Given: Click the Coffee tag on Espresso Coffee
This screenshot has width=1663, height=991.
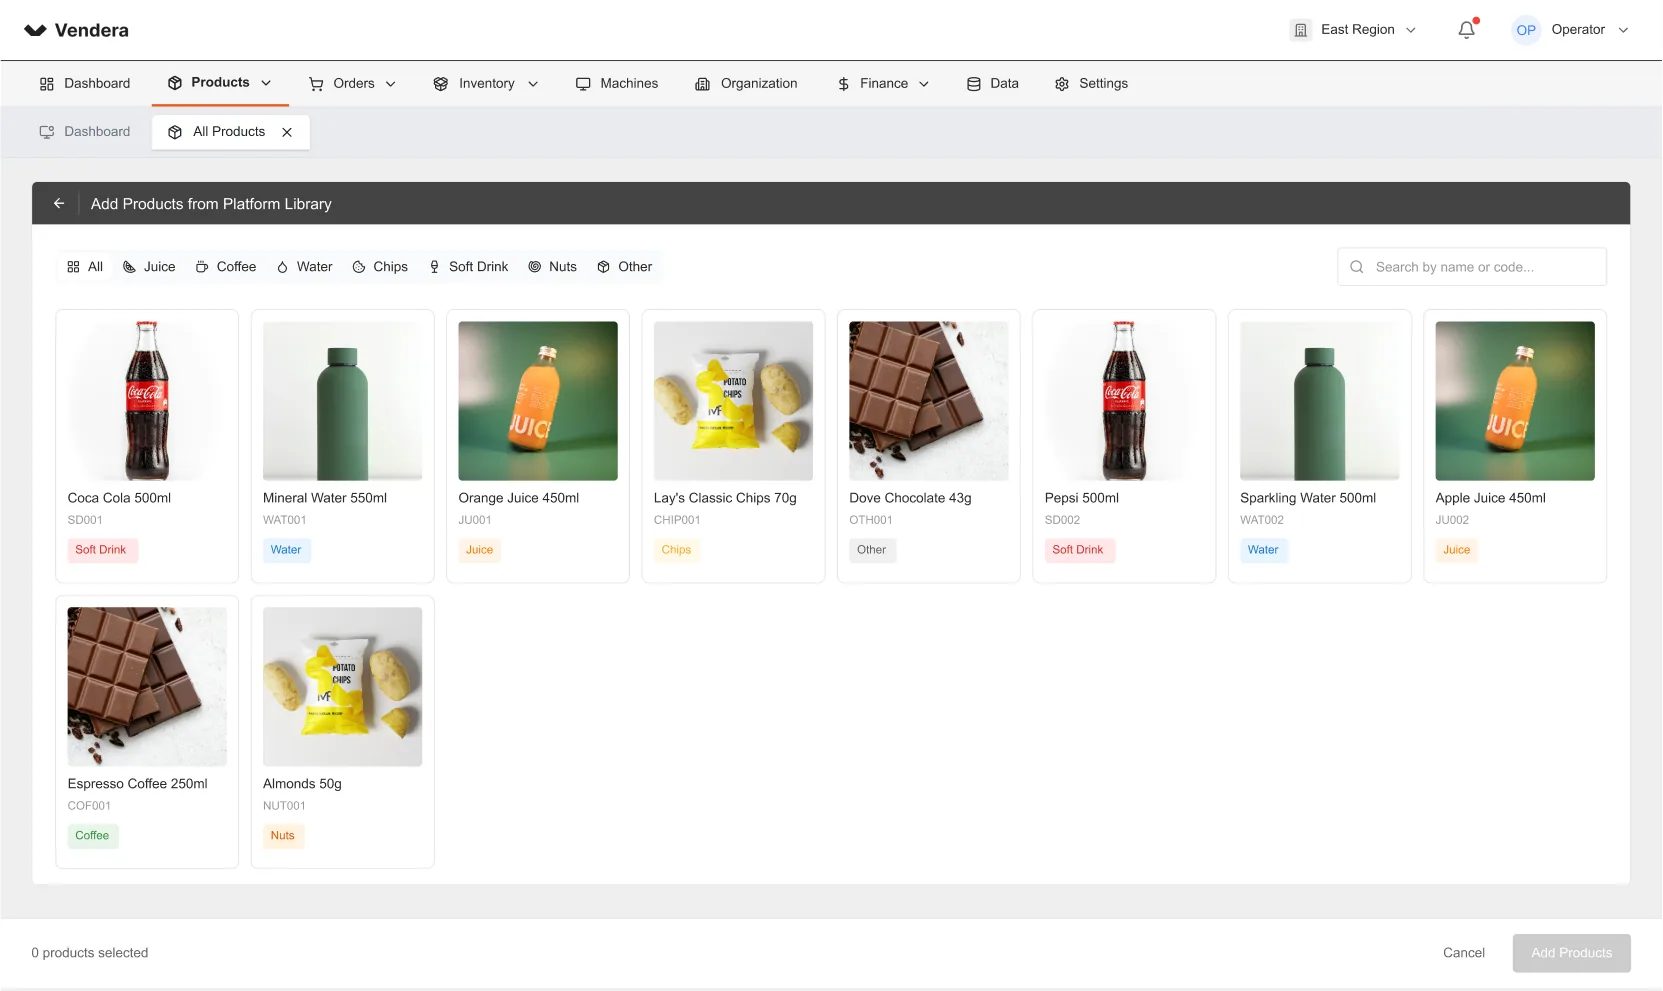Looking at the screenshot, I should pyautogui.click(x=92, y=836).
